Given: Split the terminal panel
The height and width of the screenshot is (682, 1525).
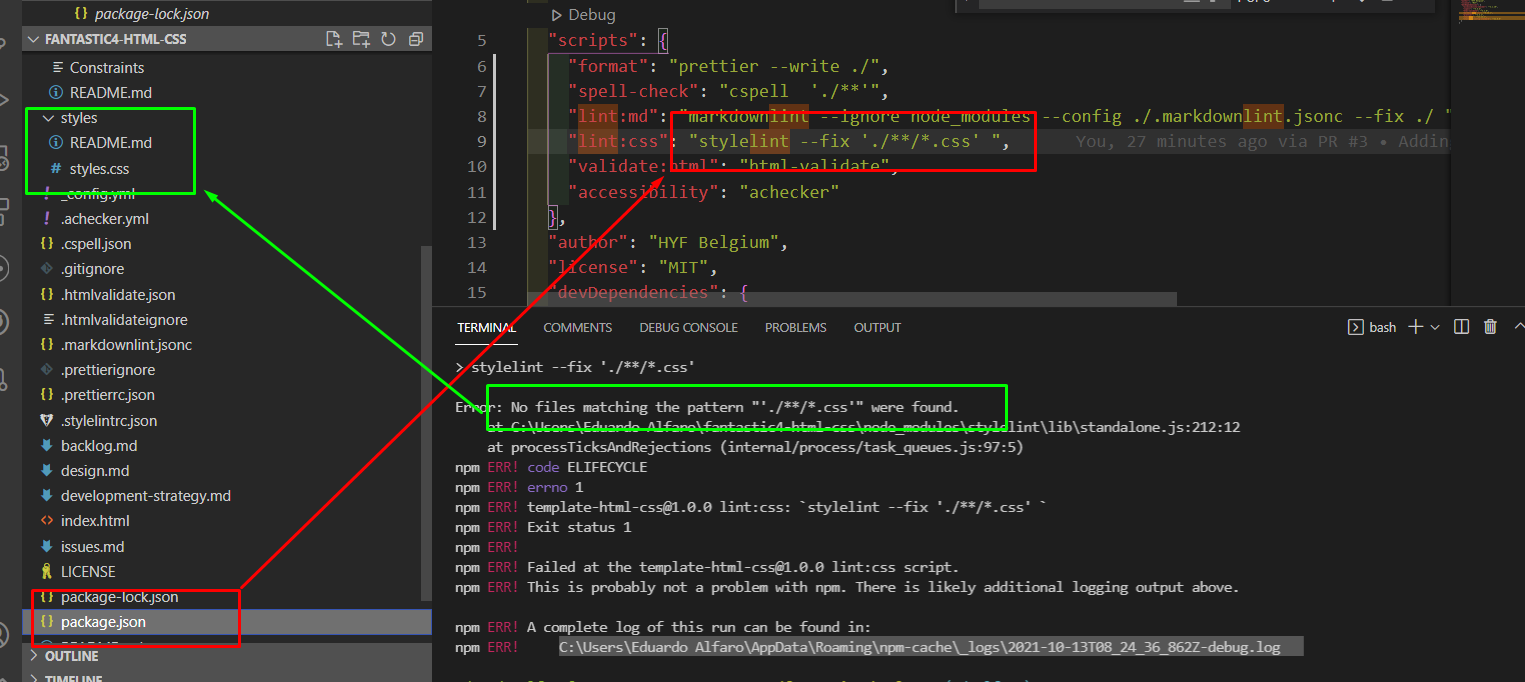Looking at the screenshot, I should [x=1461, y=326].
